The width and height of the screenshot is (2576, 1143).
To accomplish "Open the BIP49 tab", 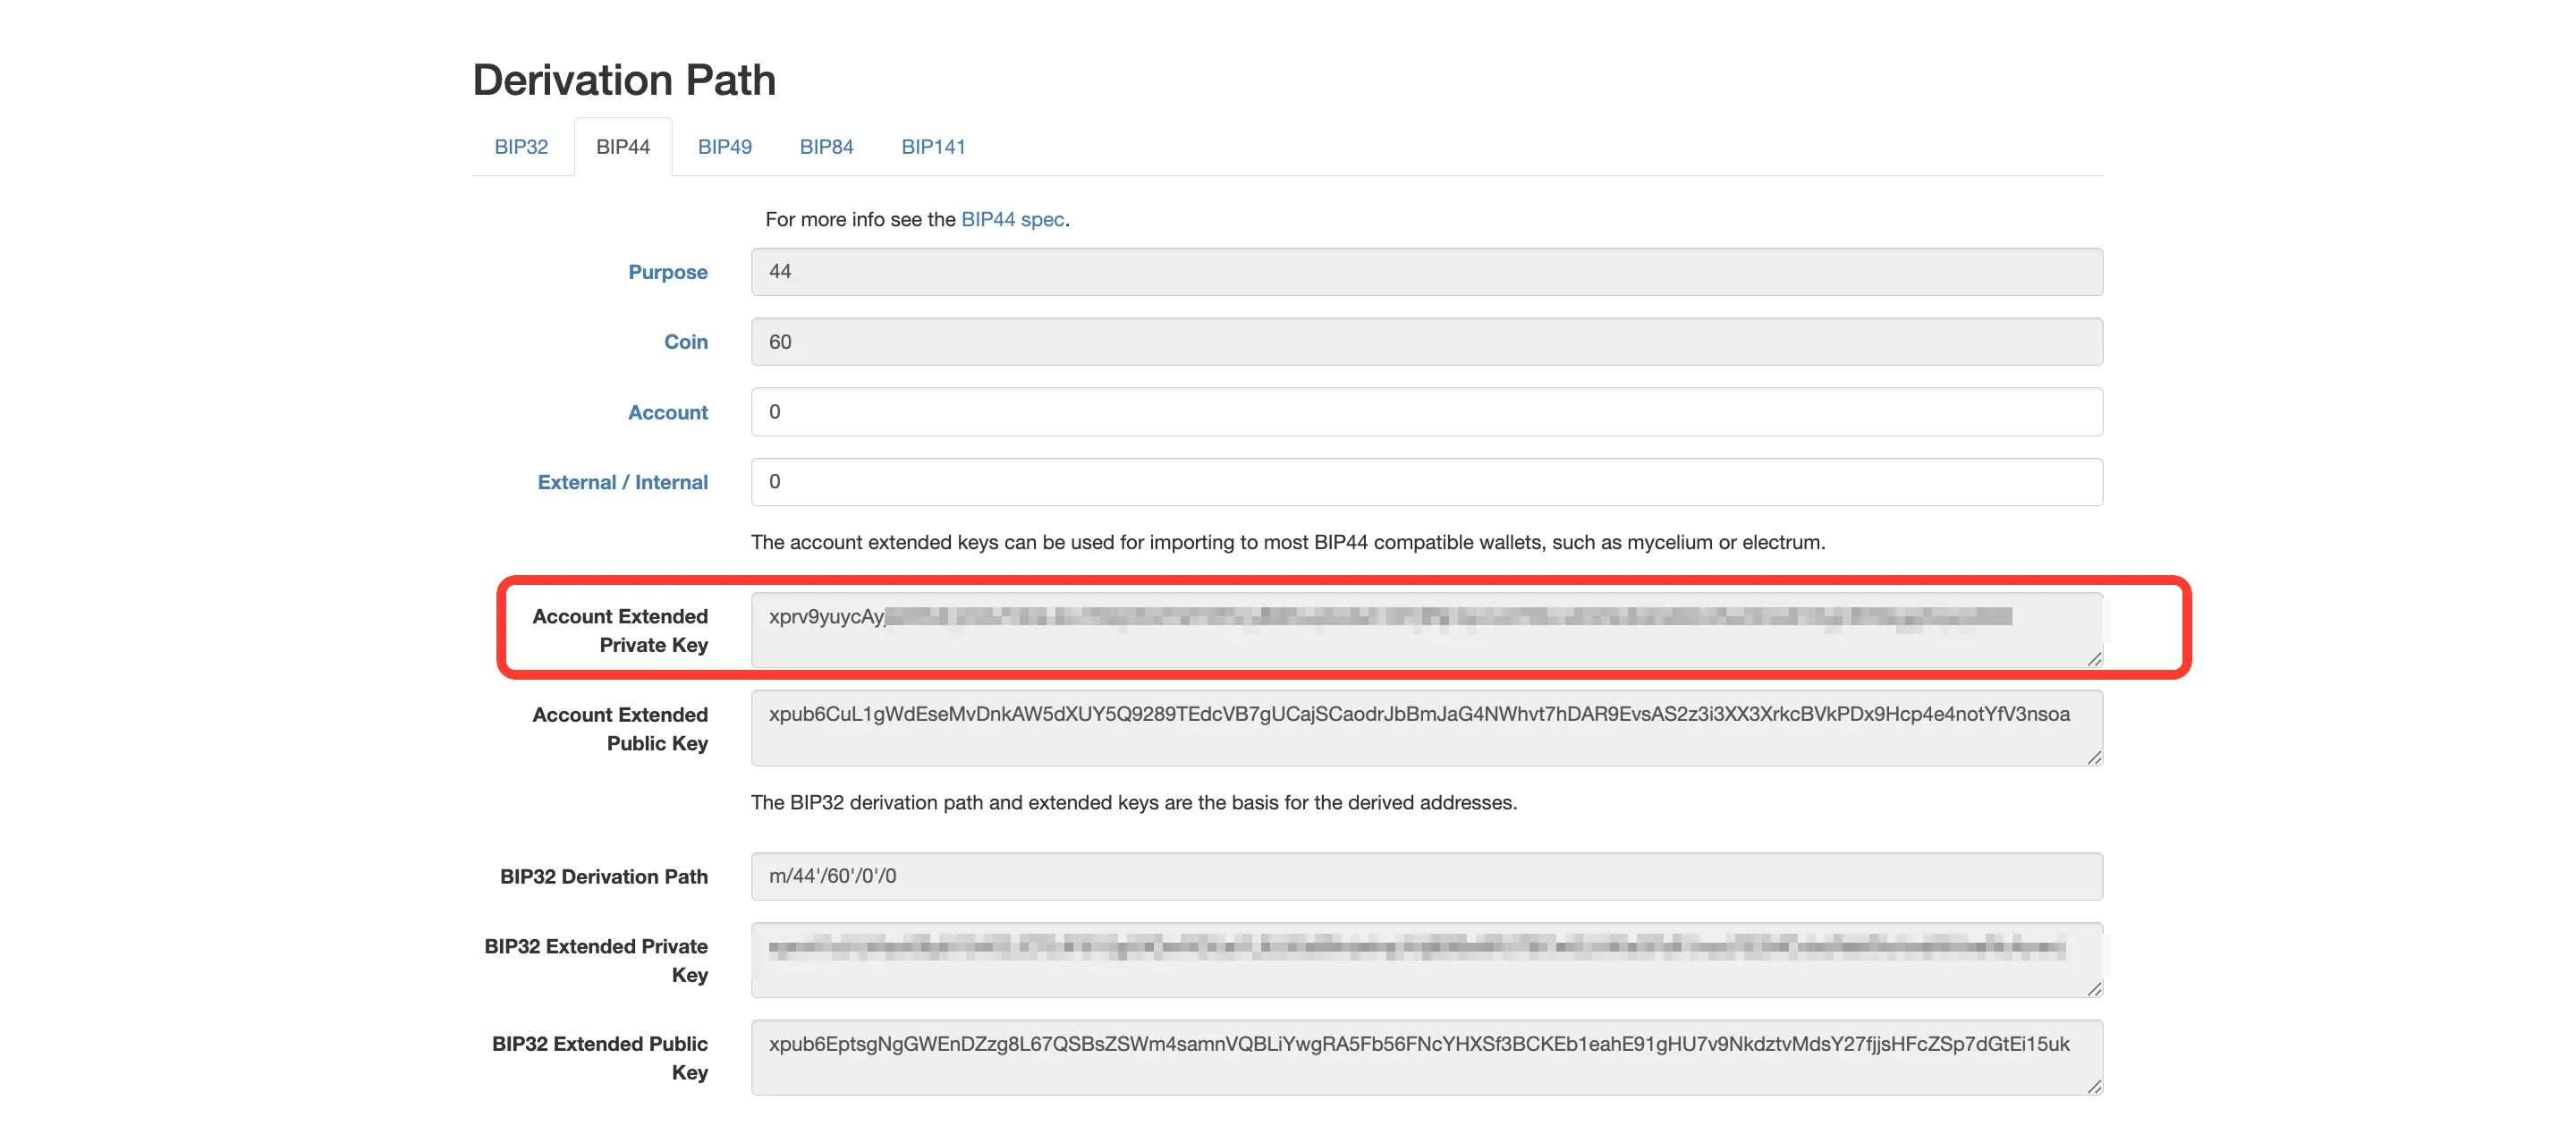I will 724,147.
